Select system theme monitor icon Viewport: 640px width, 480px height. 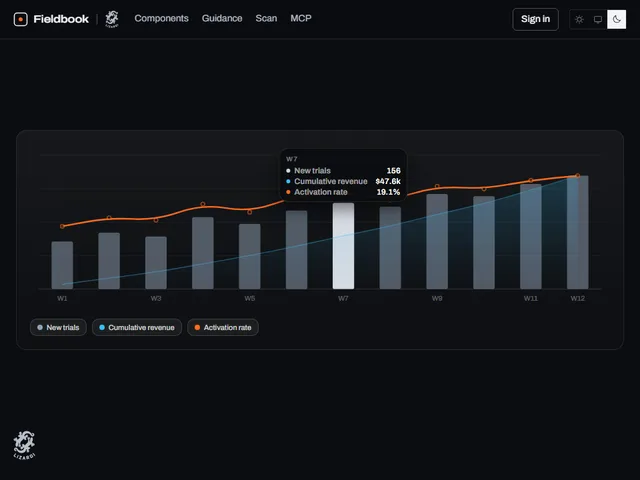598,19
